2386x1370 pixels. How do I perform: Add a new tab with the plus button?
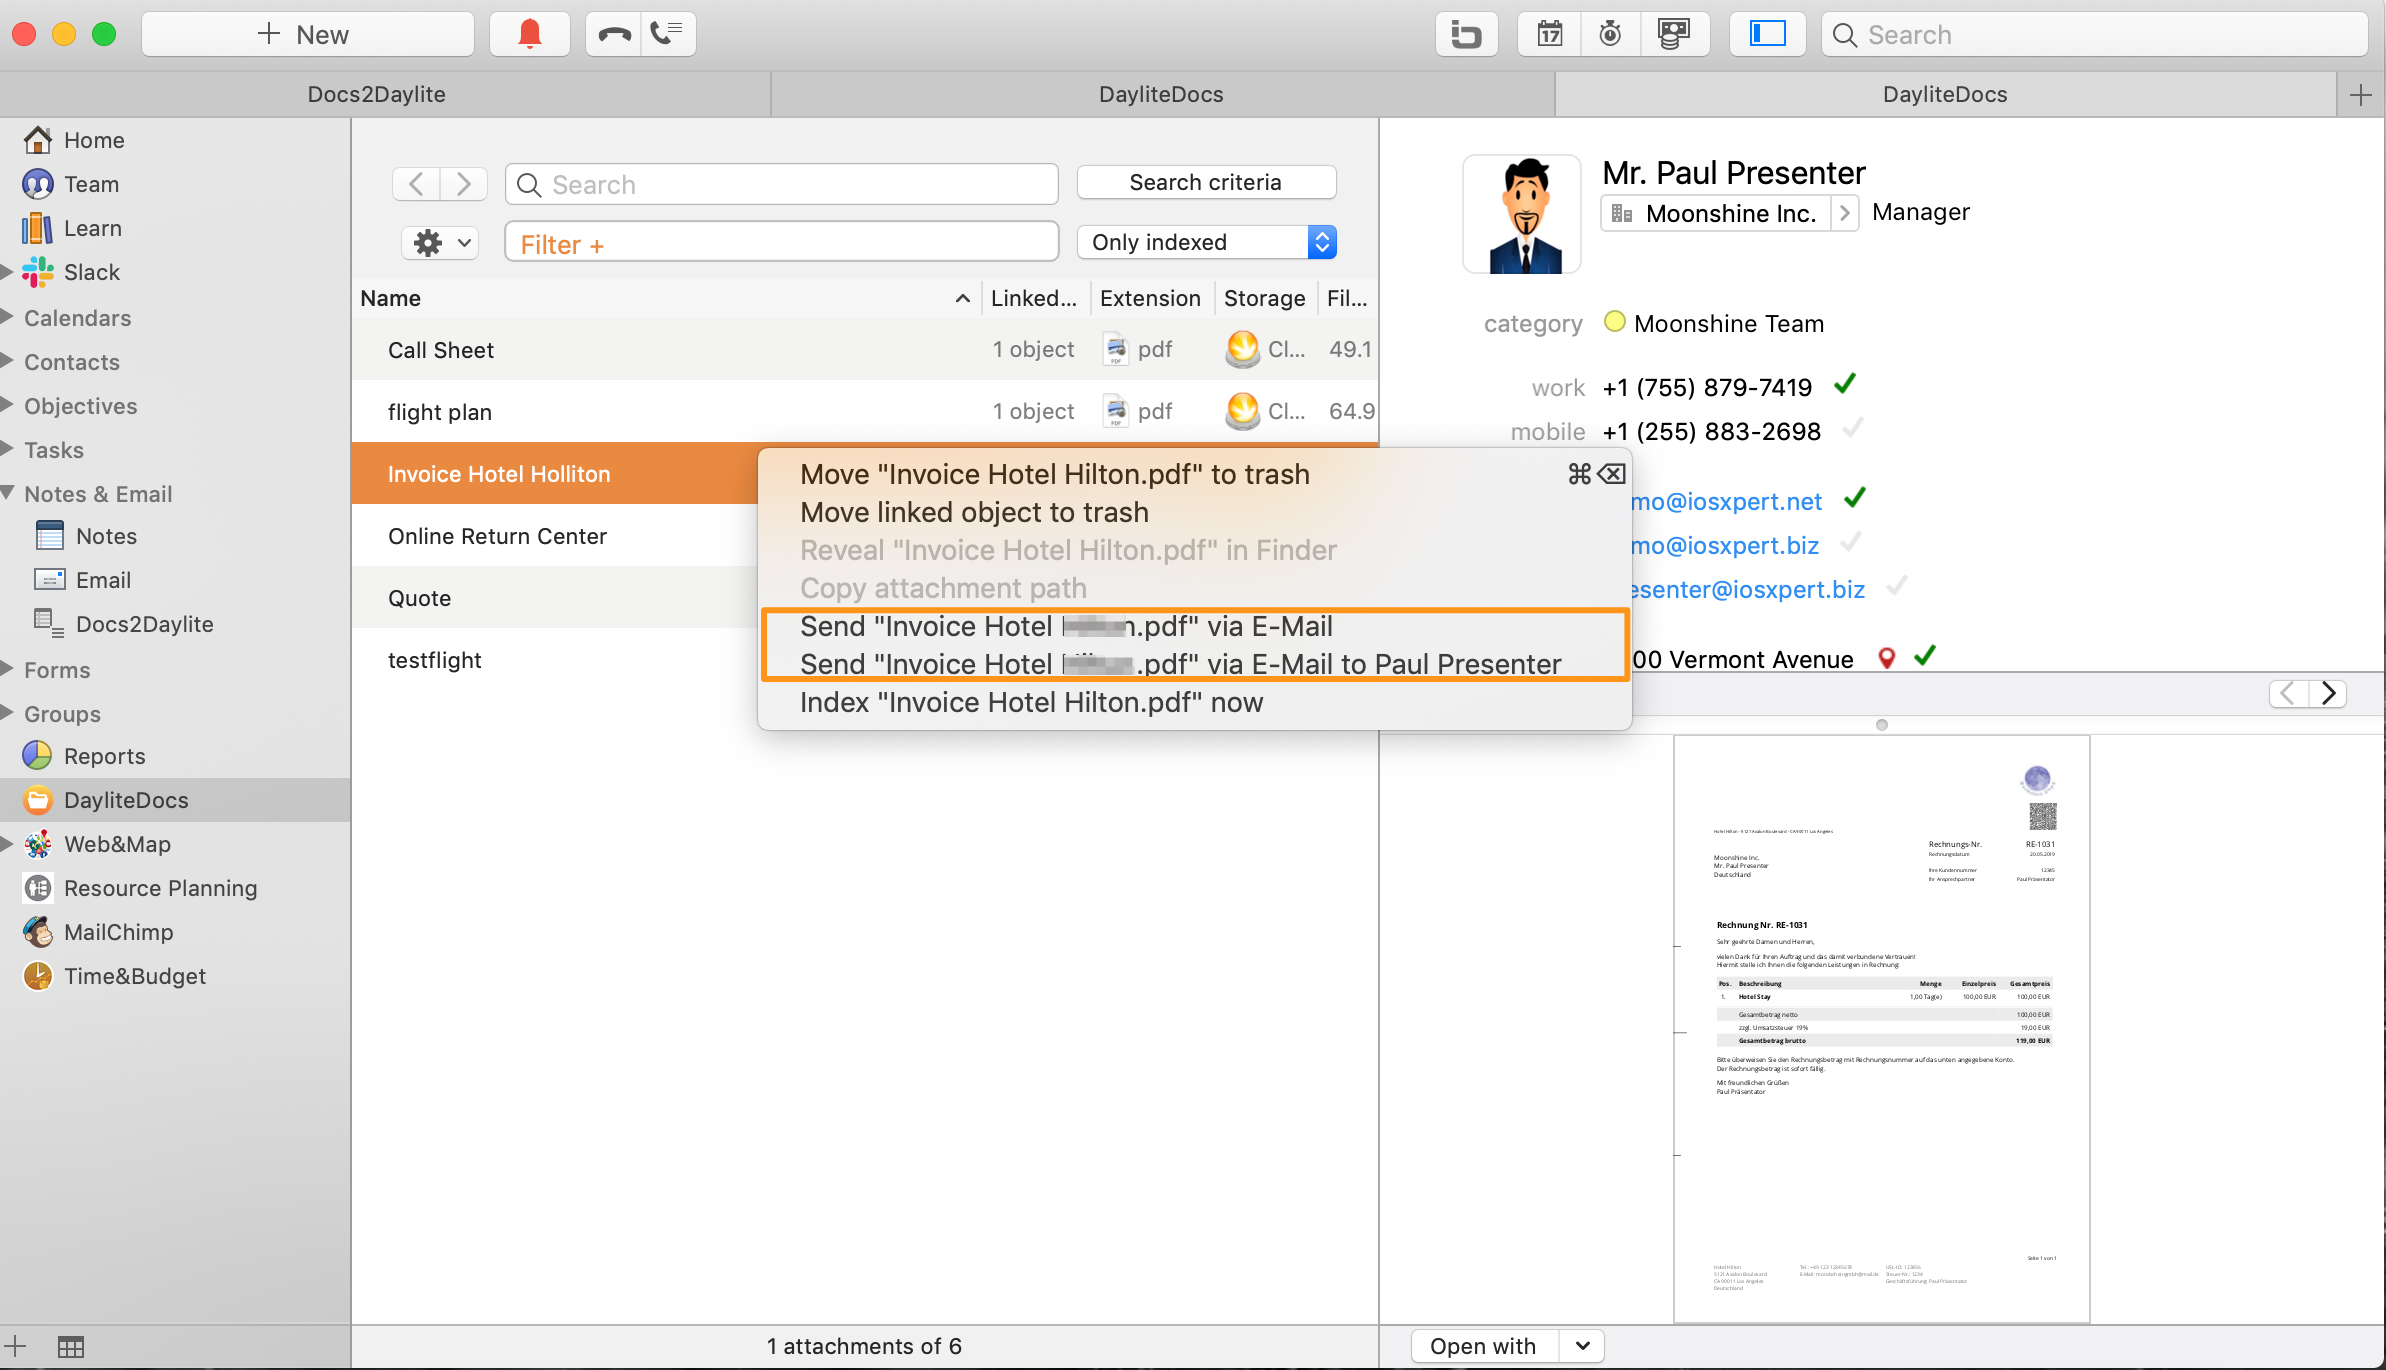[2360, 95]
